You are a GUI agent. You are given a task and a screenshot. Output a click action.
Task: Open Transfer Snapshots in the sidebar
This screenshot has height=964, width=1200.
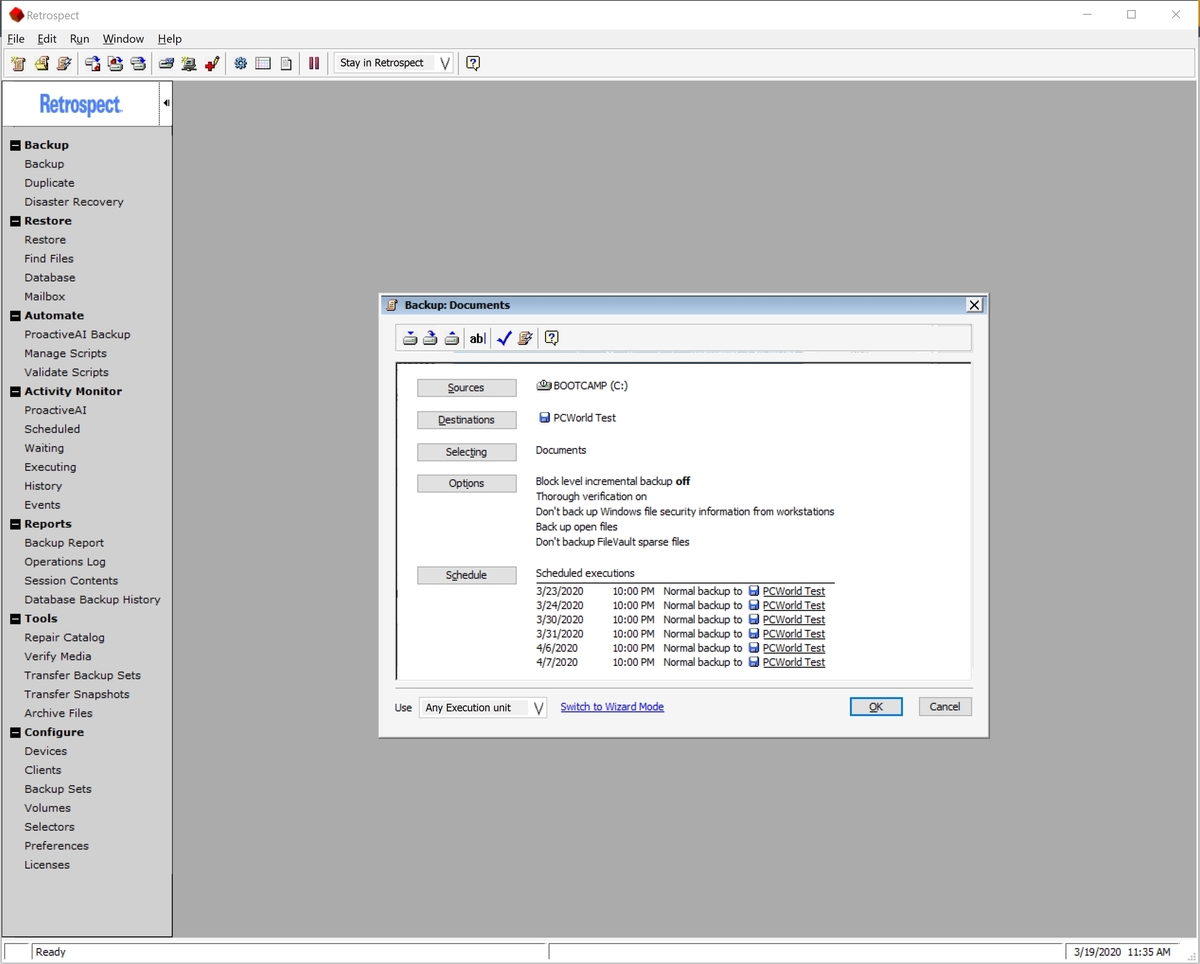click(77, 695)
